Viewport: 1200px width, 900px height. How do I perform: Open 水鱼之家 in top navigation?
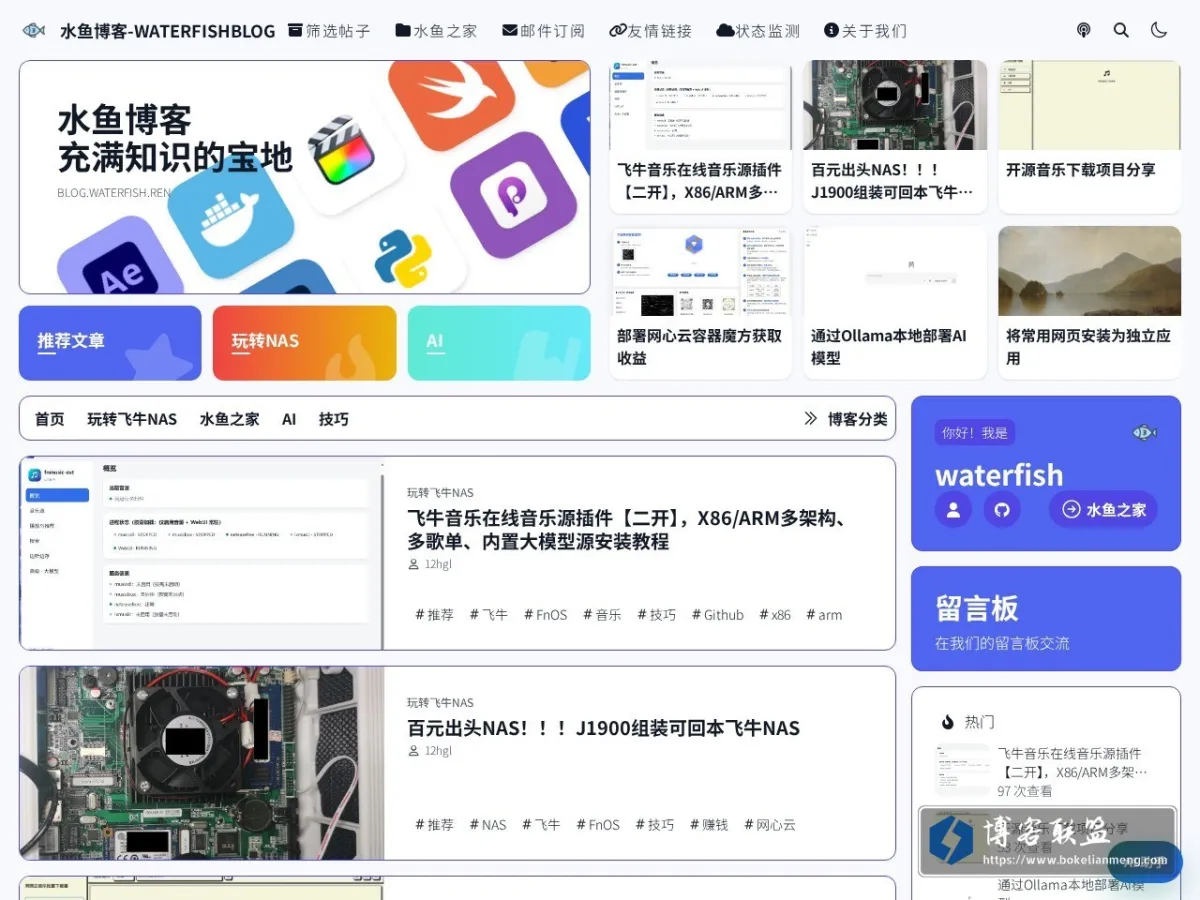click(436, 31)
